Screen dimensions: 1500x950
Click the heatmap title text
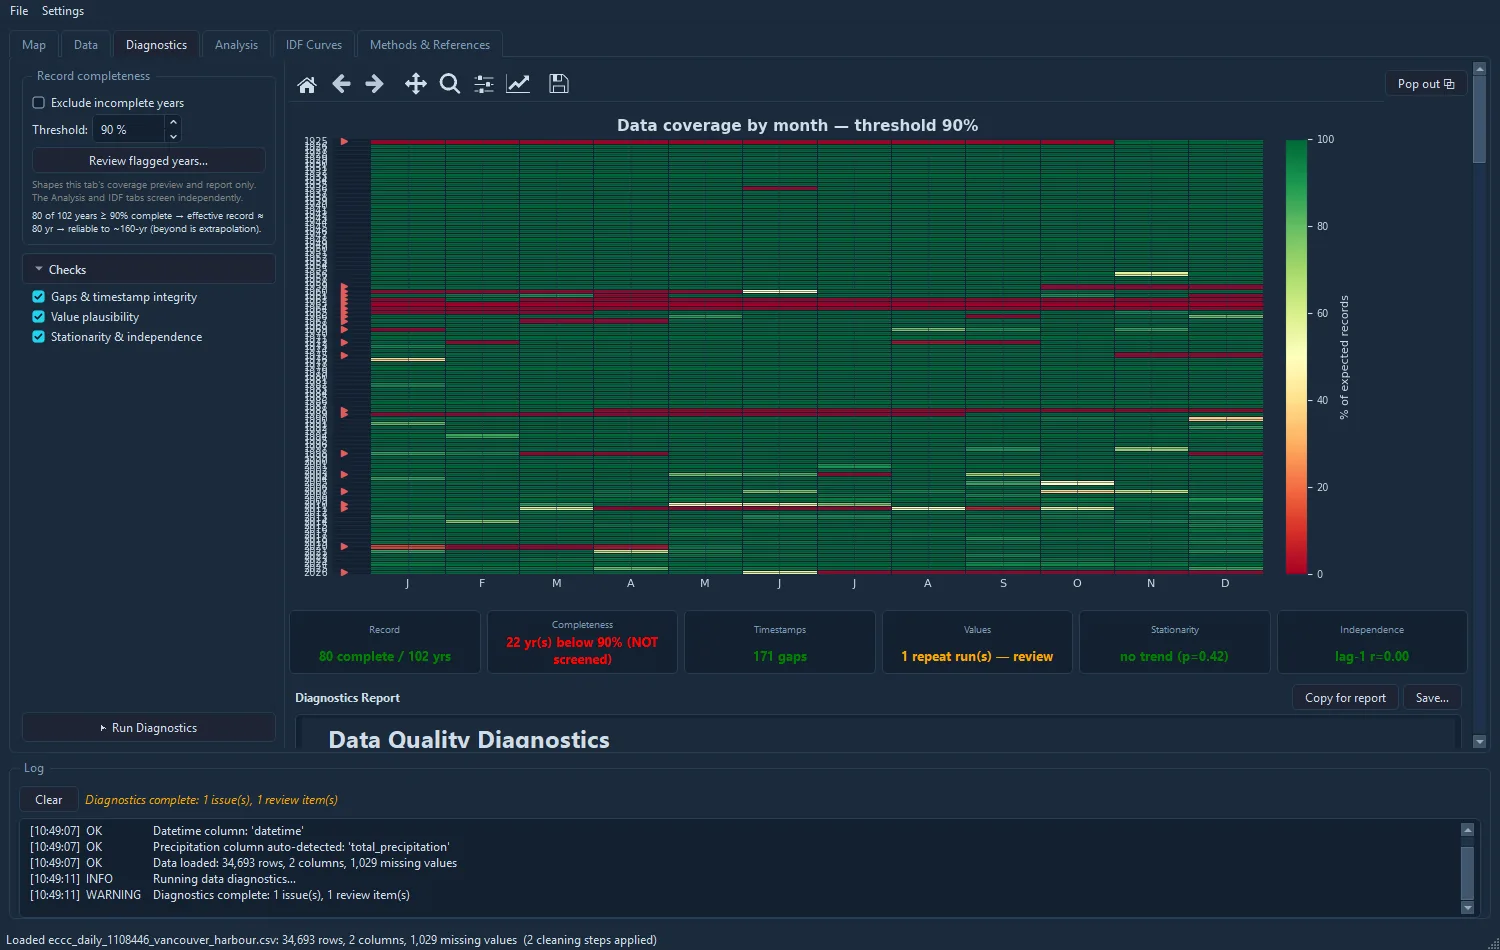(x=797, y=125)
